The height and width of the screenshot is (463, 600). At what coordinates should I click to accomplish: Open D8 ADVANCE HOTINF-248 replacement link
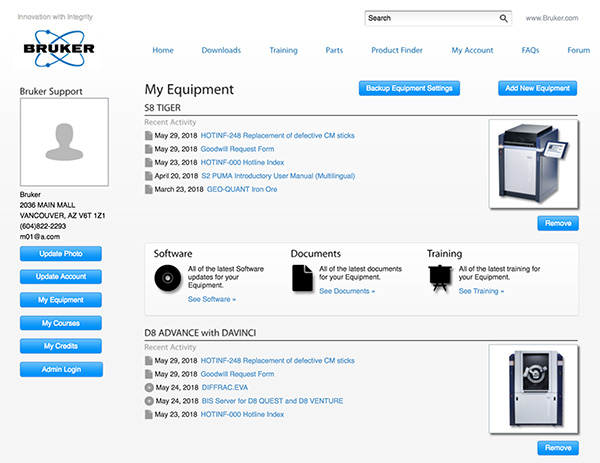(277, 360)
